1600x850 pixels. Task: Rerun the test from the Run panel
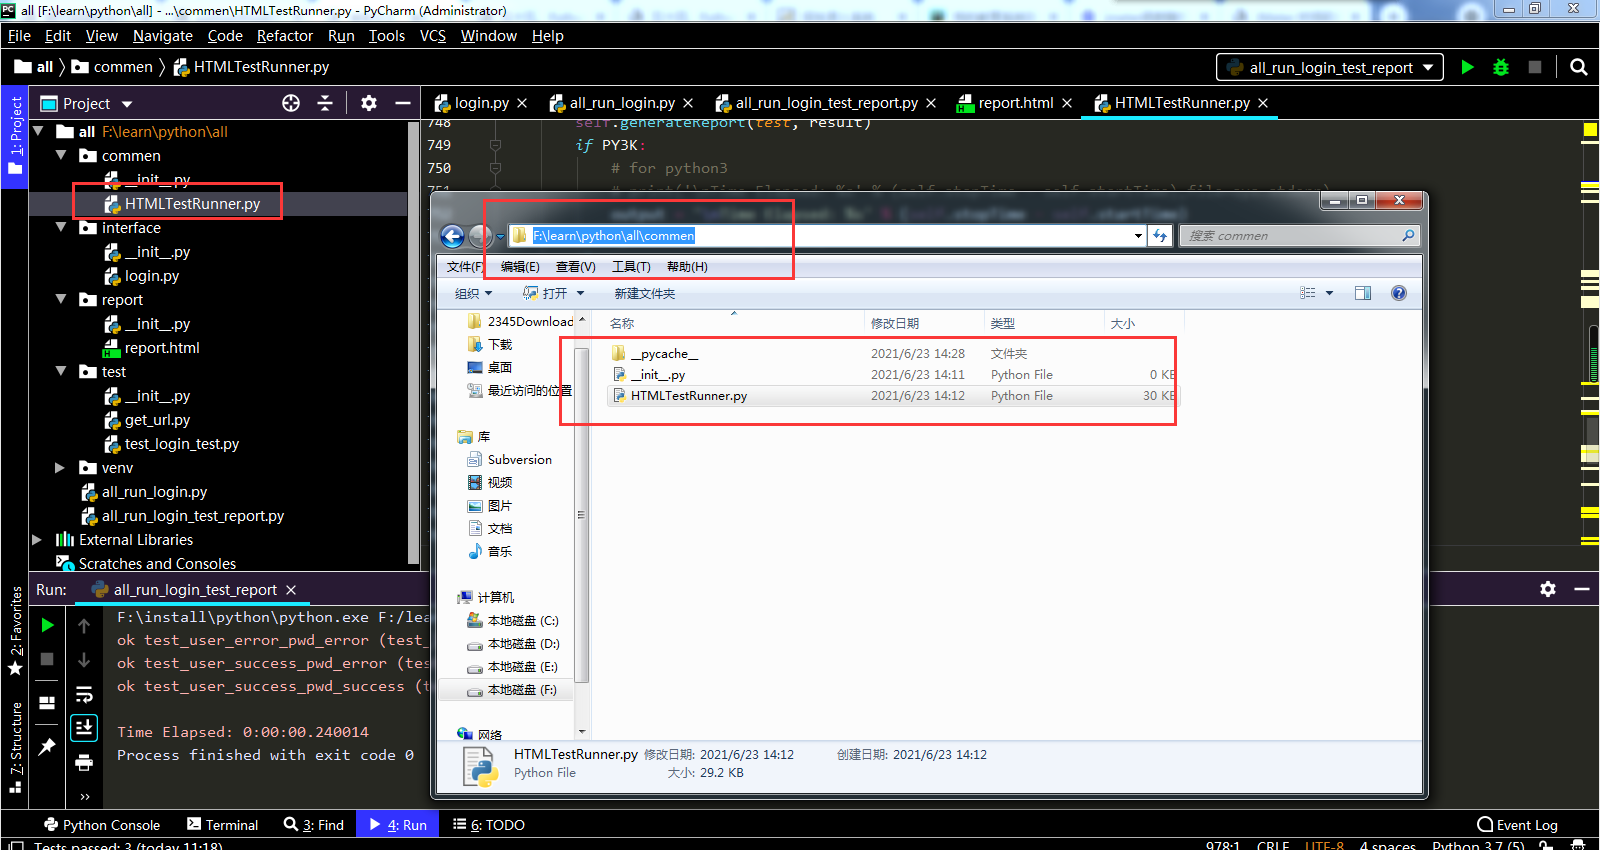[x=47, y=625]
